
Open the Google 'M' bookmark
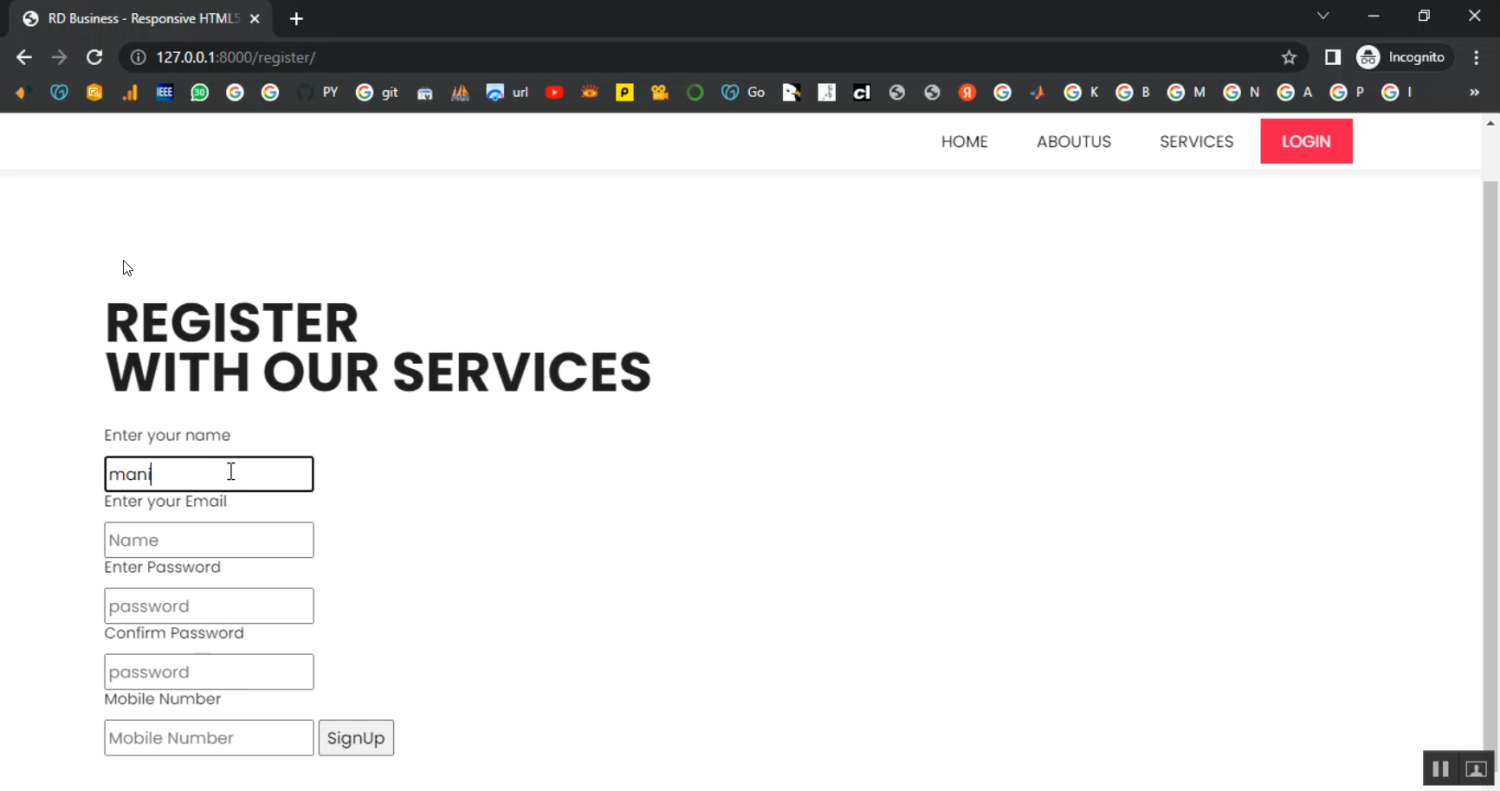pyautogui.click(x=1186, y=92)
